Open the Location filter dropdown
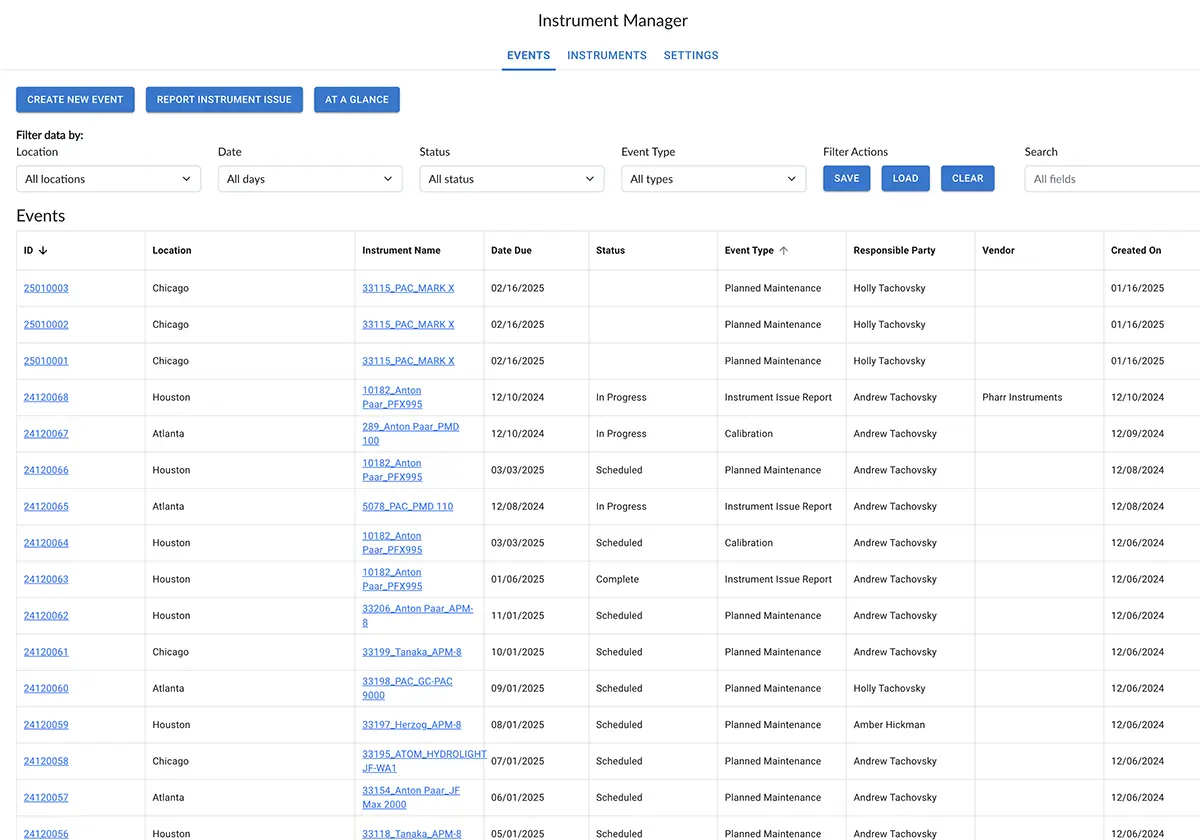The image size is (1200, 840). 108,179
